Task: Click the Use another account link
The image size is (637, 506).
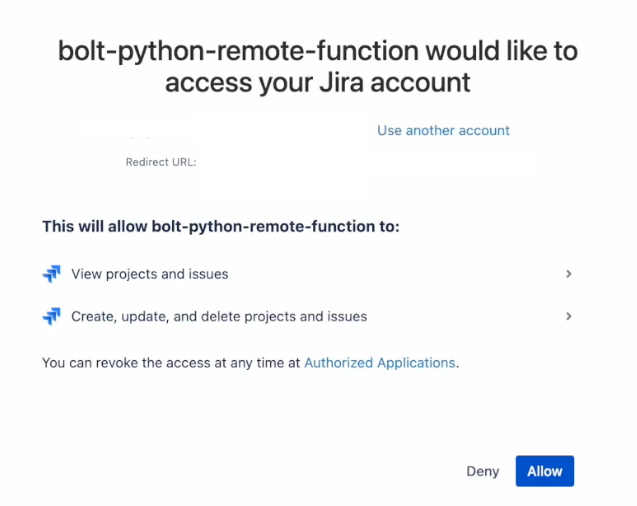Action: click(443, 130)
